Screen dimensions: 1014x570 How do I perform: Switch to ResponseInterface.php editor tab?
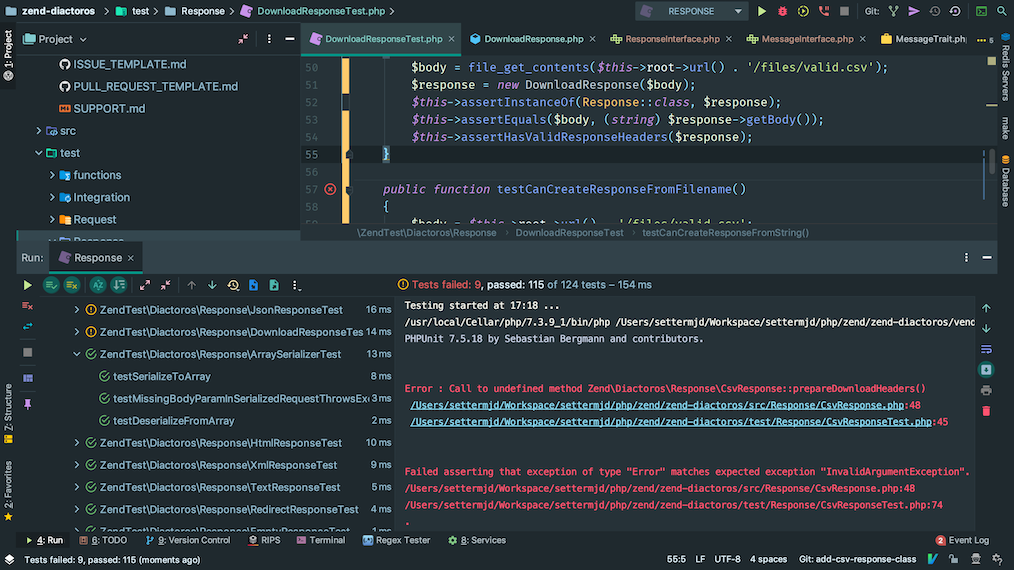pyautogui.click(x=671, y=39)
